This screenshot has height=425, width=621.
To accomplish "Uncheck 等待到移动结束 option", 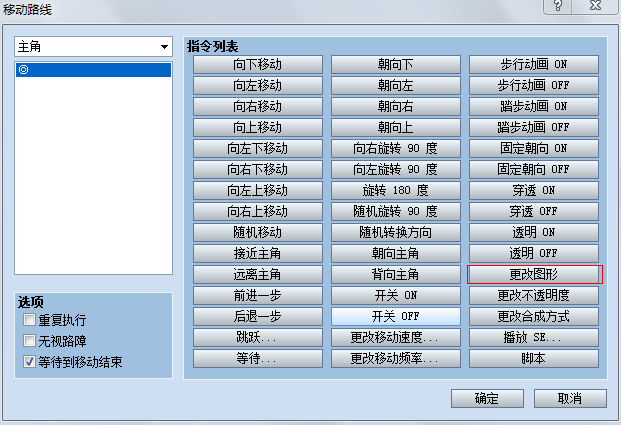I will (29, 362).
